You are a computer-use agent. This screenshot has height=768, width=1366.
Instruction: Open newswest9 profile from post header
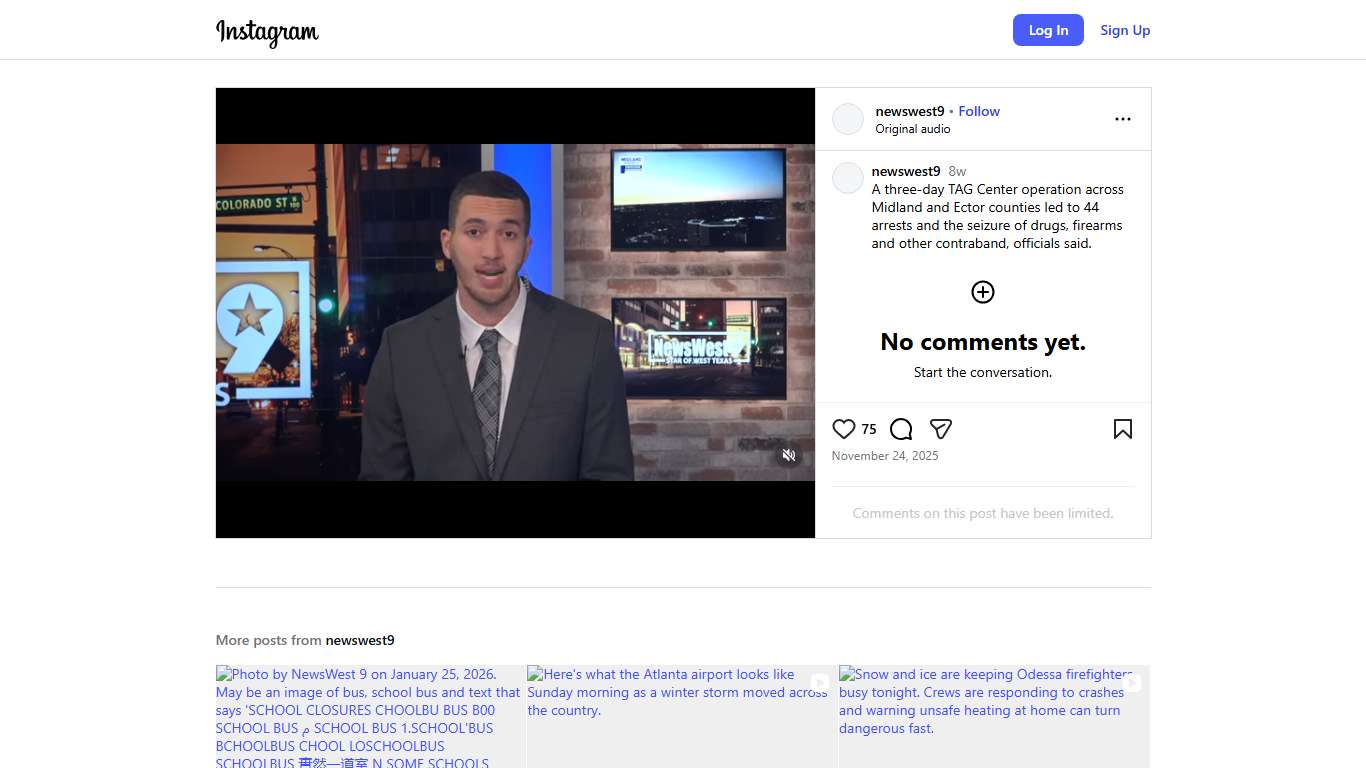[x=909, y=111]
